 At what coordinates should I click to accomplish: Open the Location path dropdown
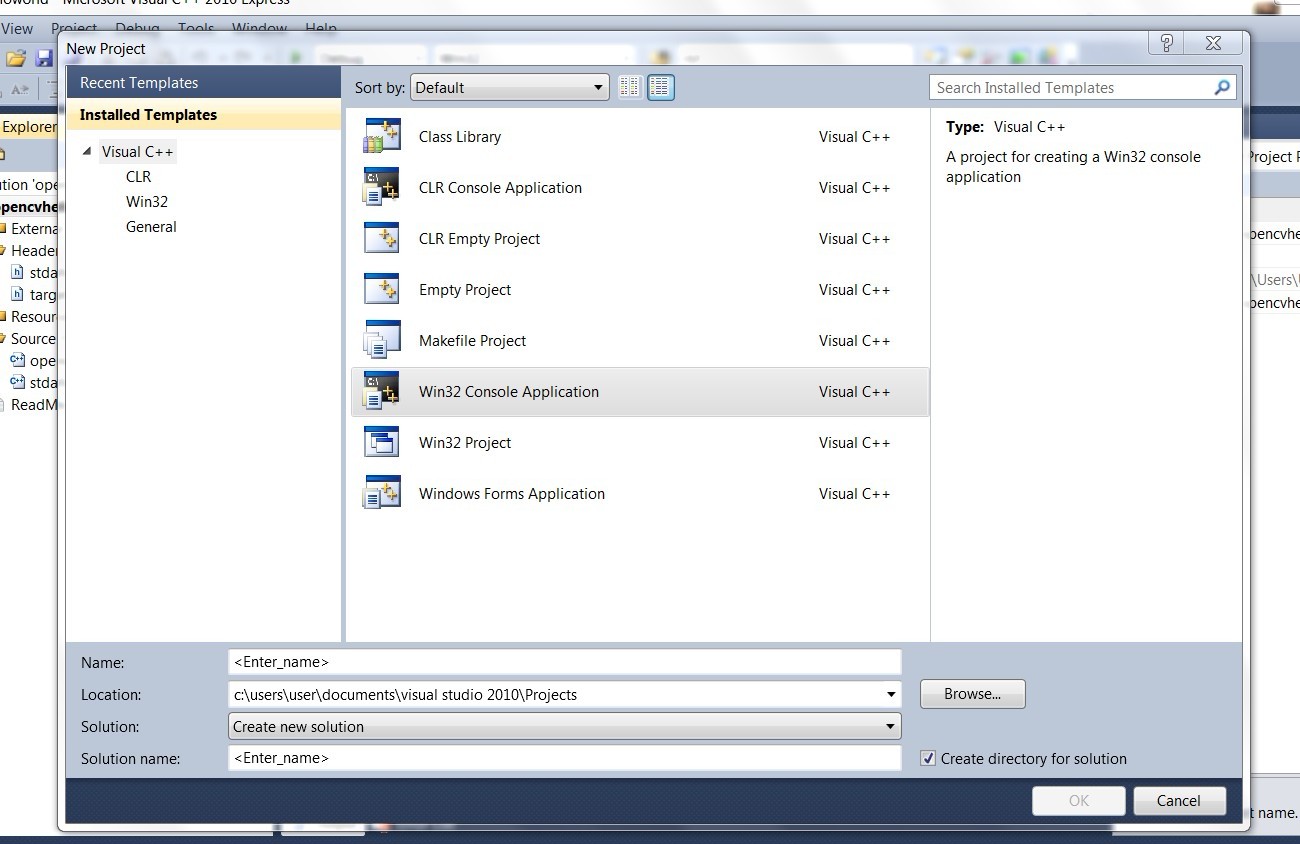coord(889,694)
